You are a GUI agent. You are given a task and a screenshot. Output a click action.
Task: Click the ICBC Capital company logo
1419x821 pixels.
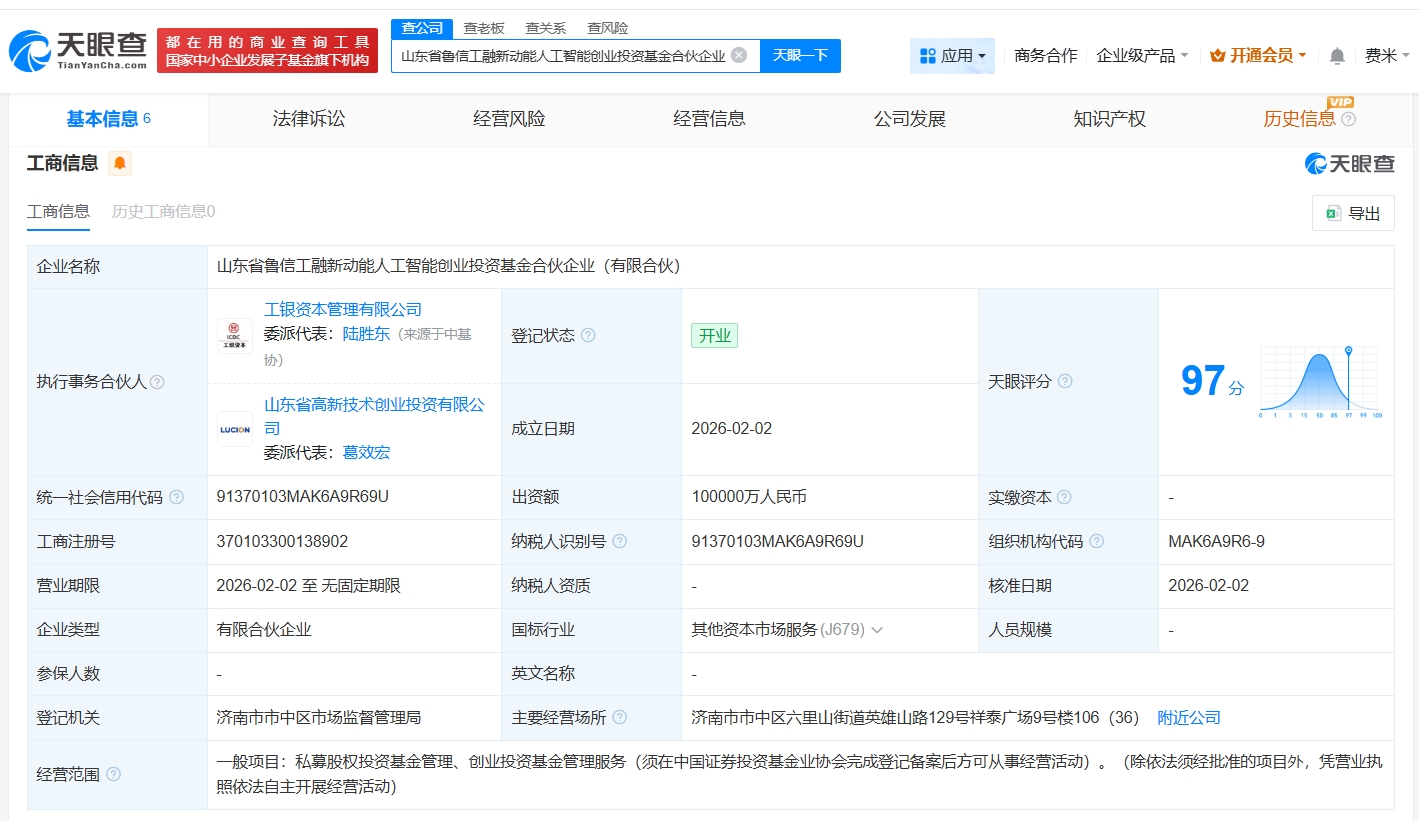pyautogui.click(x=235, y=335)
